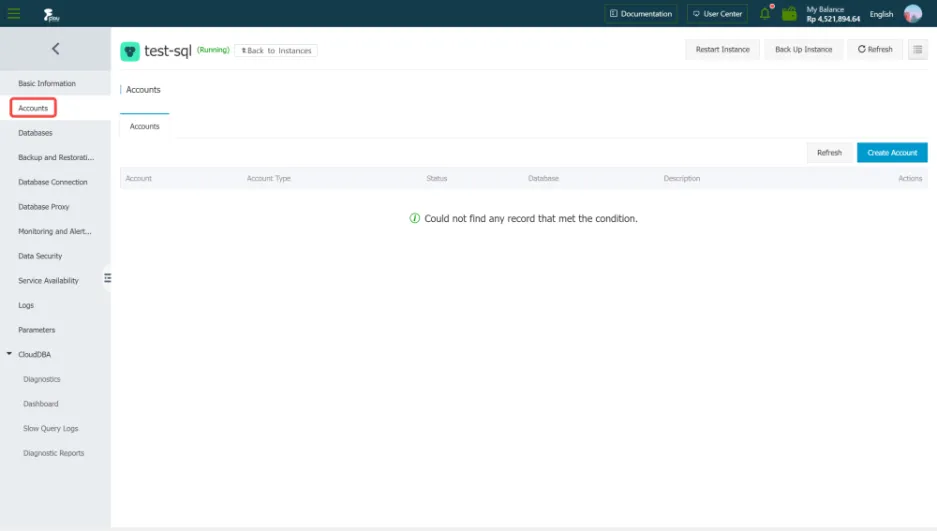Click Restart Instance button

click(x=722, y=50)
